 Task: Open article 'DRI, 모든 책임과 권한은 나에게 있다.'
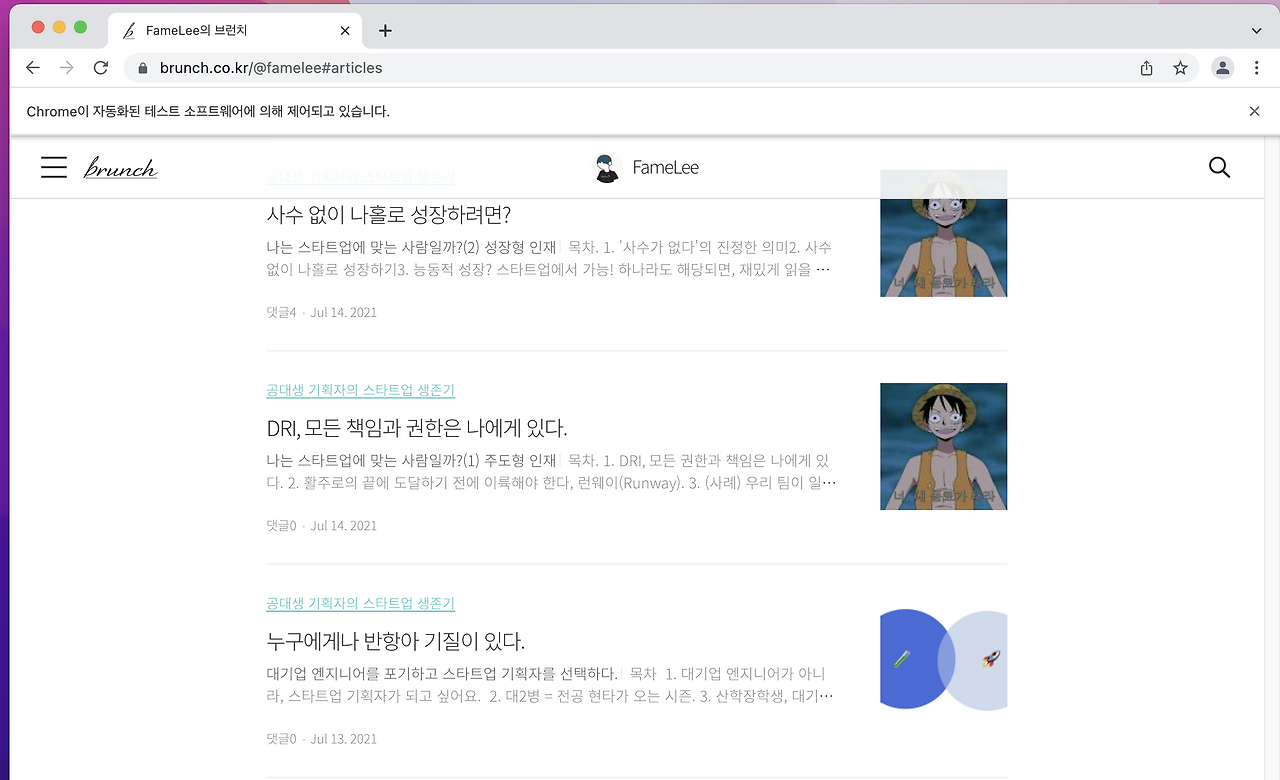click(x=417, y=428)
